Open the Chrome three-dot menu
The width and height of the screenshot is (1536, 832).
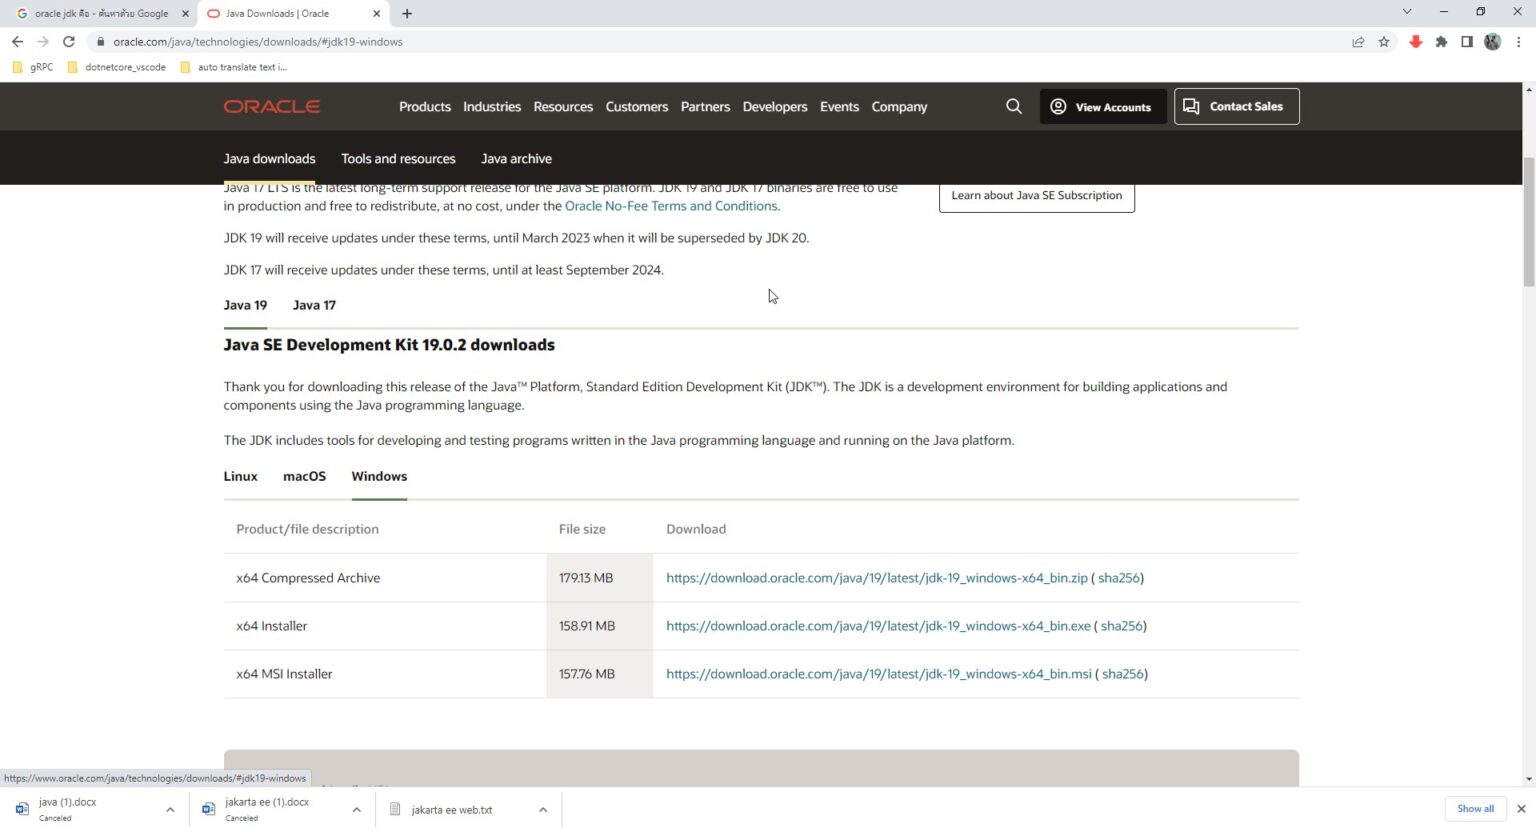[1519, 42]
